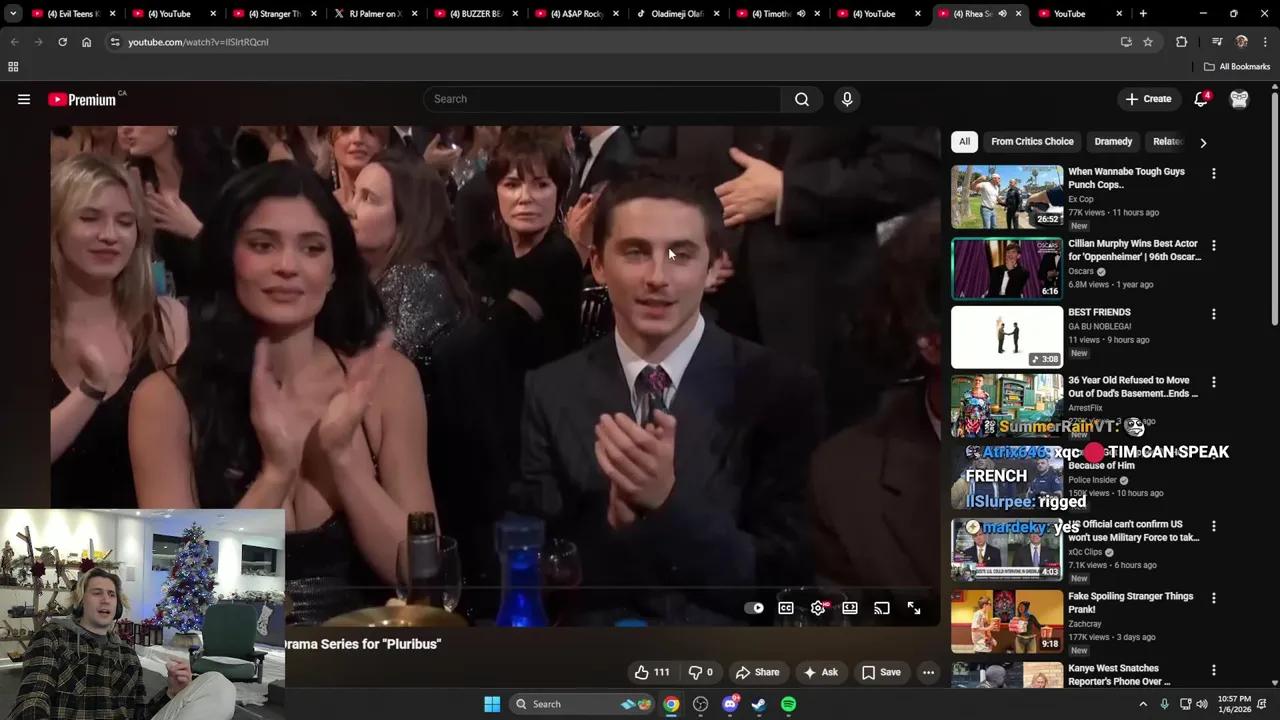
Task: Open options for BEST FRIENDS video
Action: (x=1214, y=314)
